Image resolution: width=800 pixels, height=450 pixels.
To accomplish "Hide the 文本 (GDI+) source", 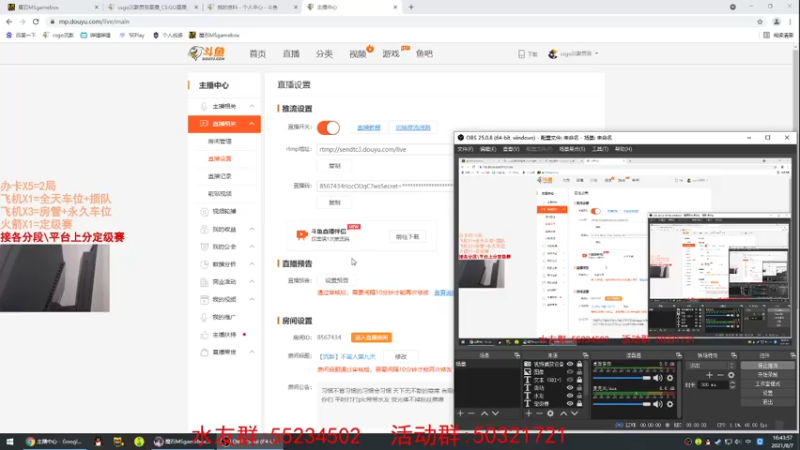I will [570, 380].
